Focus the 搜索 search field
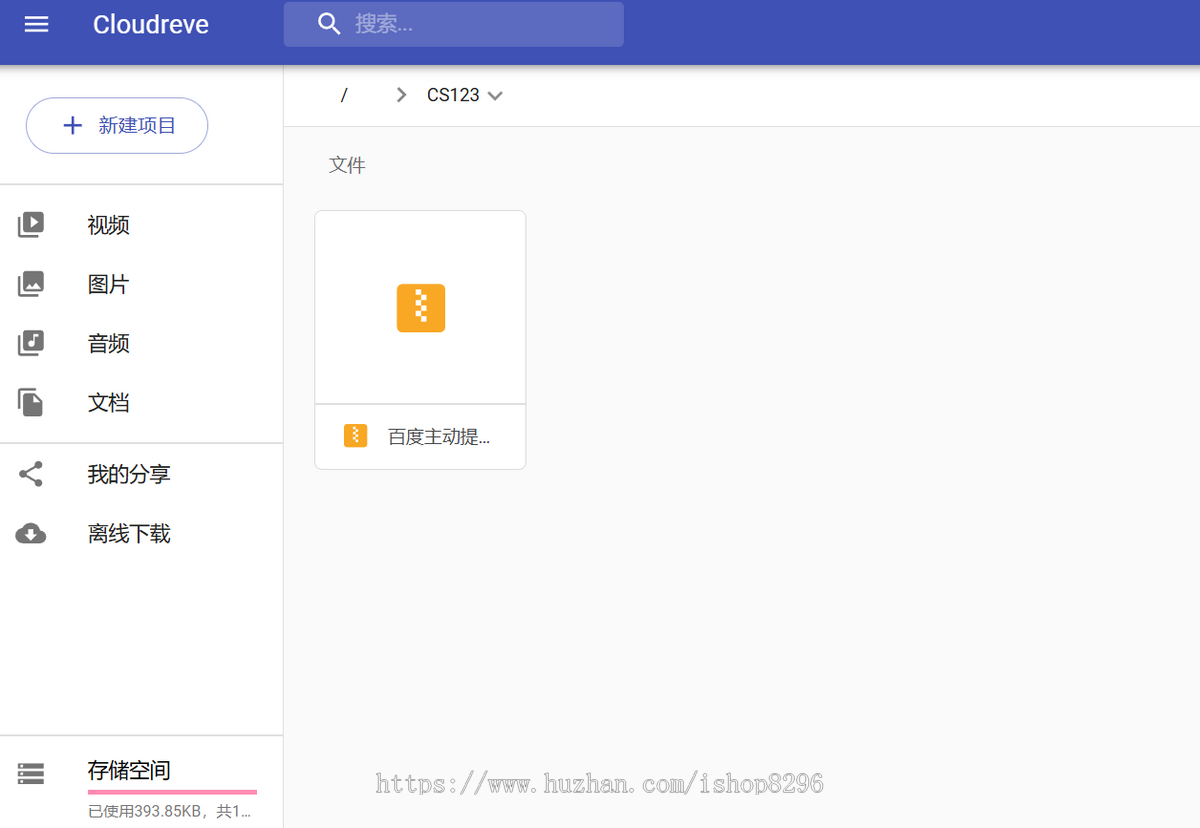Image resolution: width=1200 pixels, height=828 pixels. tap(454, 24)
